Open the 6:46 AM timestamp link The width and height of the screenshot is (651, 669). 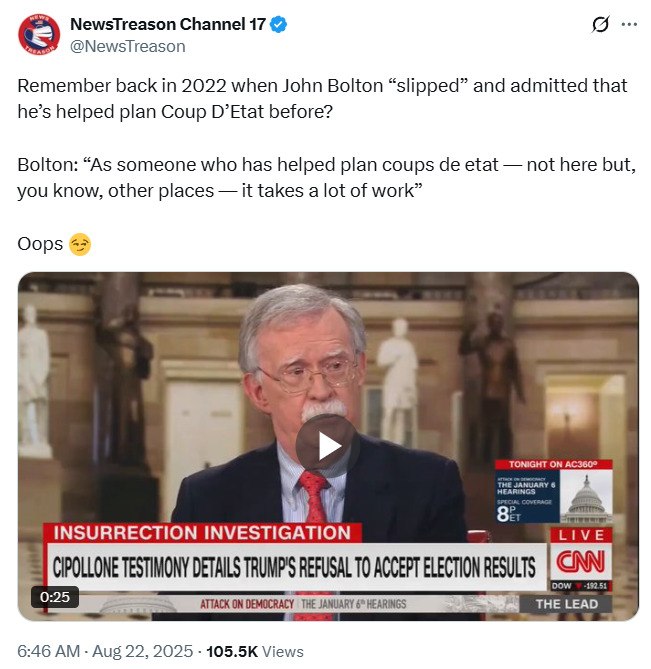pyautogui.click(x=49, y=652)
